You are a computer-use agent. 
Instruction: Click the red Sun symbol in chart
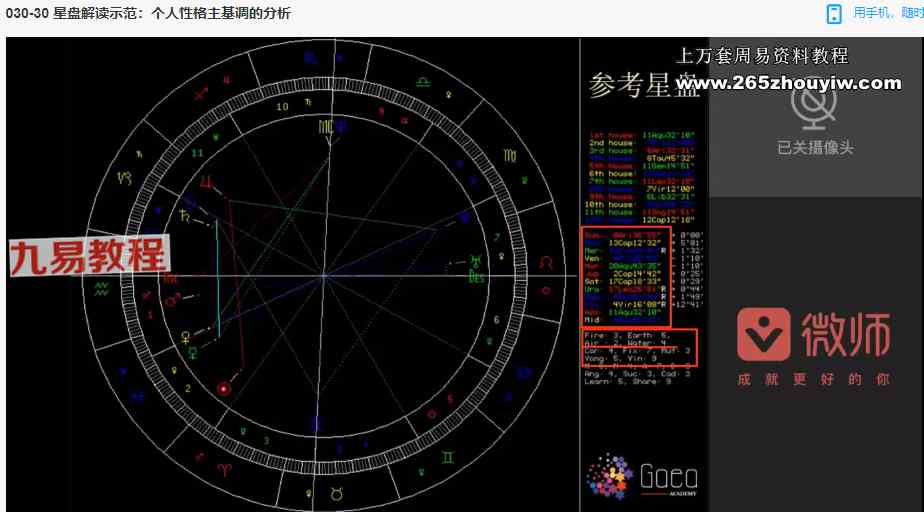pyautogui.click(x=224, y=388)
